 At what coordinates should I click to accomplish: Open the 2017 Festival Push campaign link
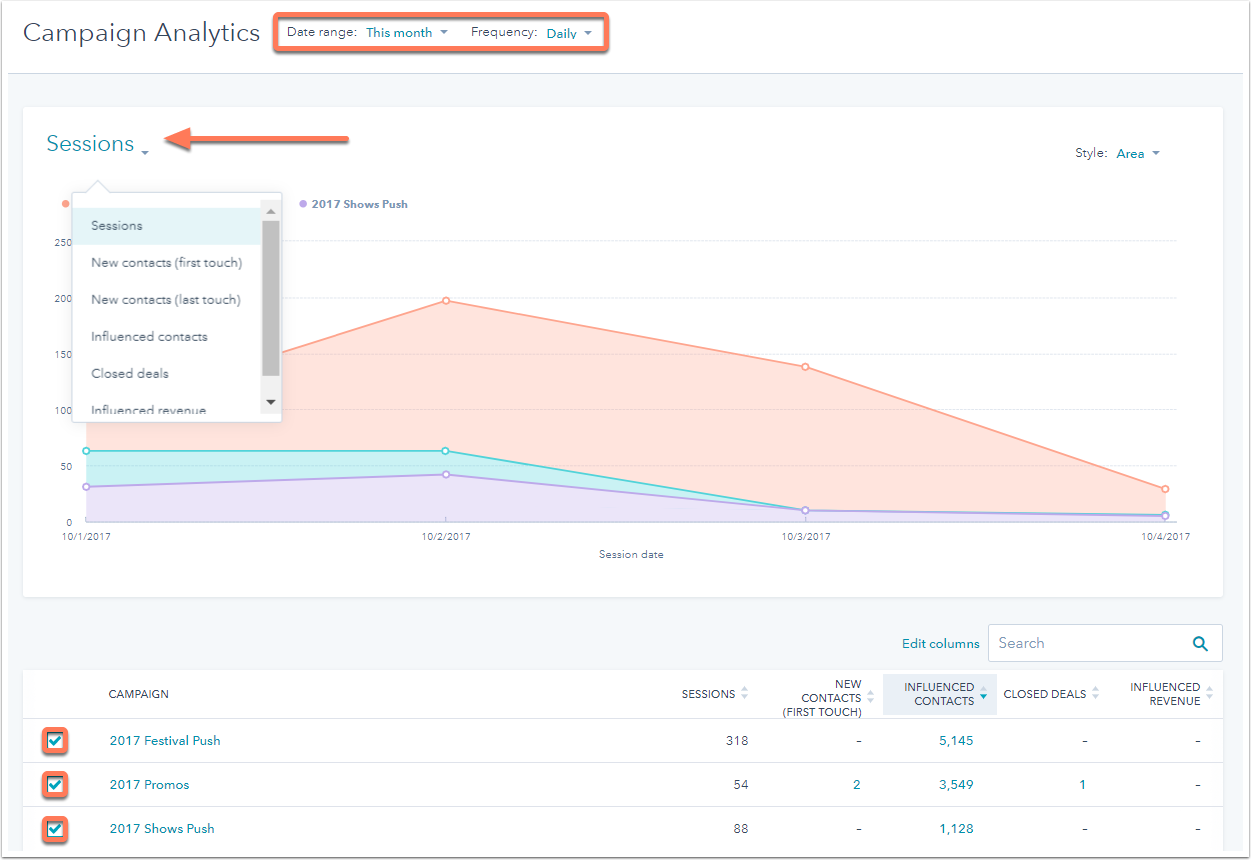pyautogui.click(x=165, y=741)
